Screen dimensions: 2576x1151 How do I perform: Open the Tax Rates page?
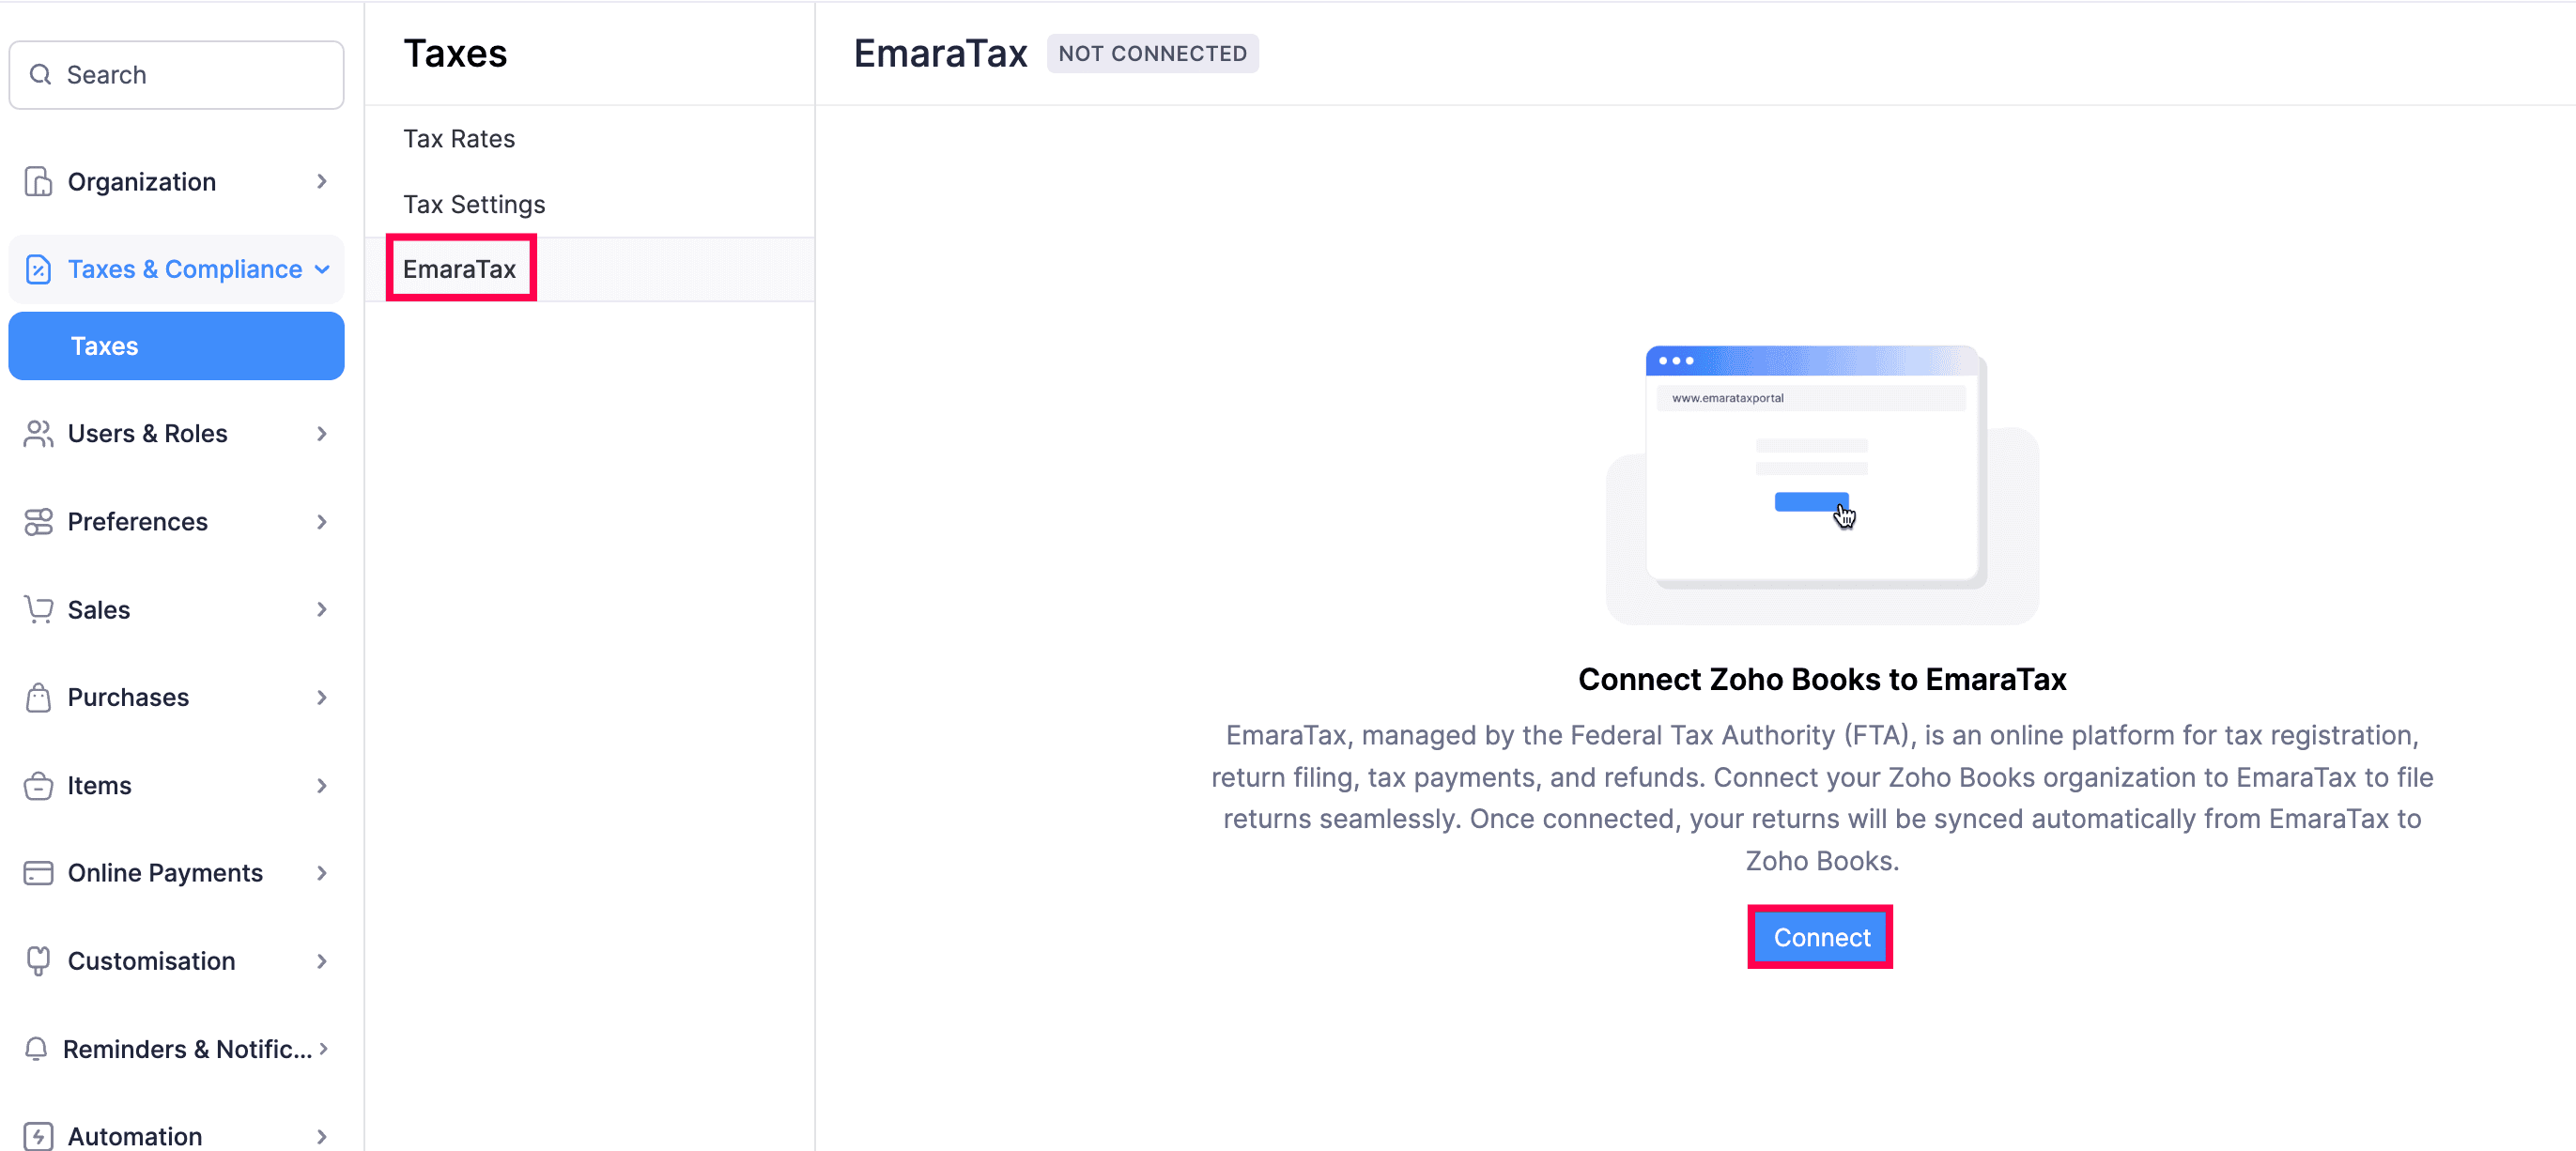tap(459, 138)
